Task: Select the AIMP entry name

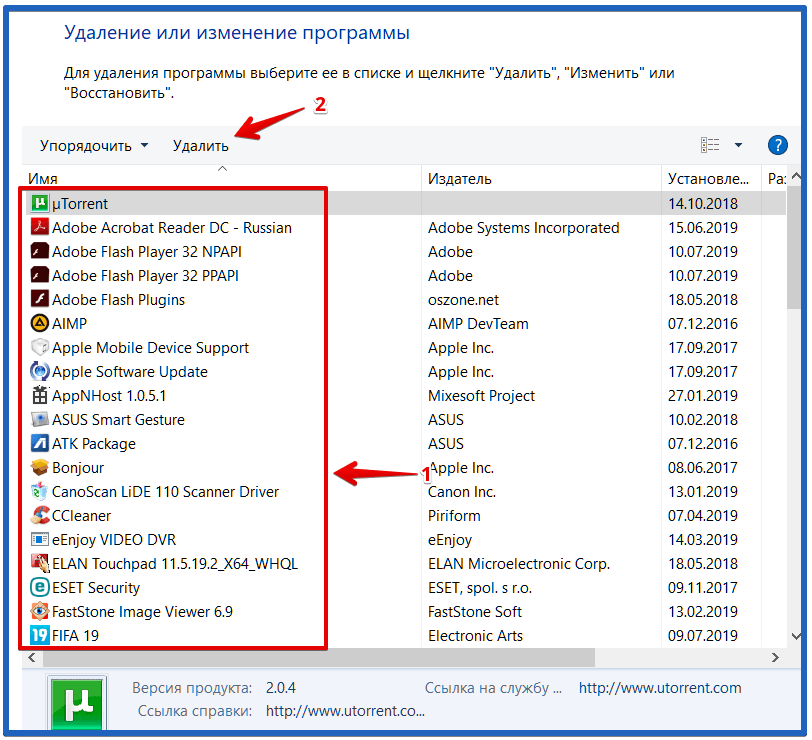Action: pos(69,324)
